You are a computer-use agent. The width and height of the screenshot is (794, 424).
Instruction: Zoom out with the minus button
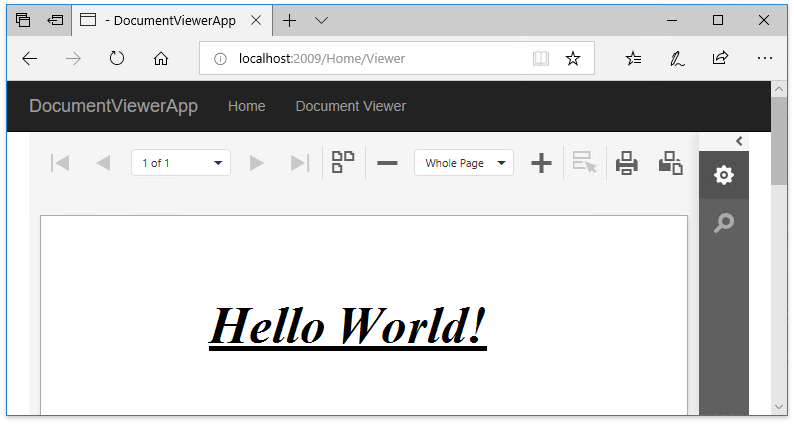coord(387,163)
